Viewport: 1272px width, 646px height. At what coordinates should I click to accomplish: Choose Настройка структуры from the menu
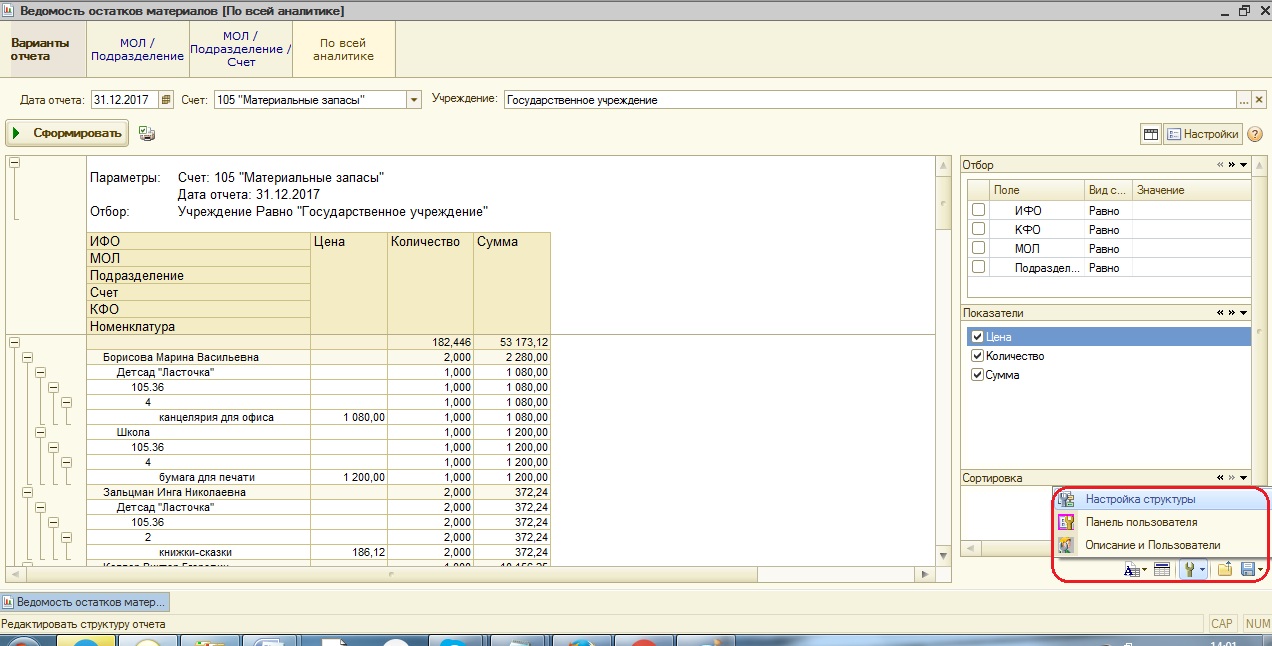coord(1162,499)
